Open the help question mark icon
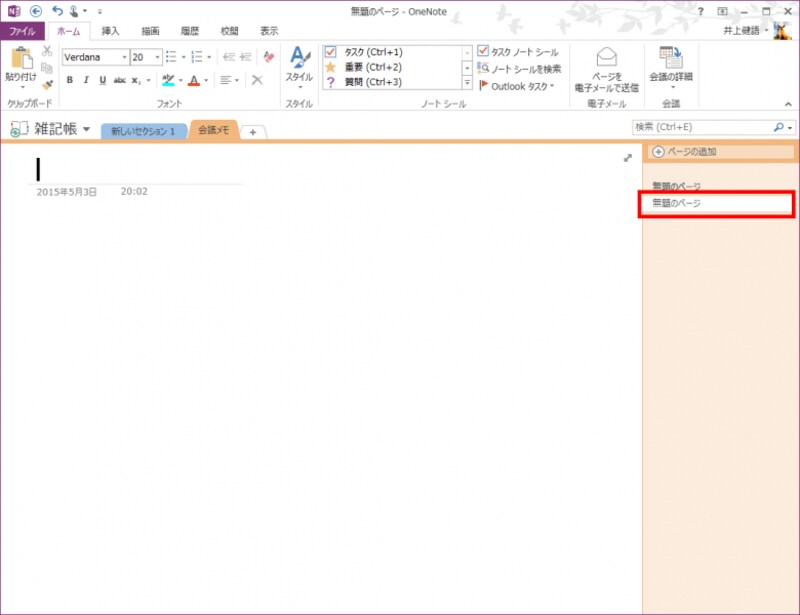The image size is (800, 615). point(701,11)
